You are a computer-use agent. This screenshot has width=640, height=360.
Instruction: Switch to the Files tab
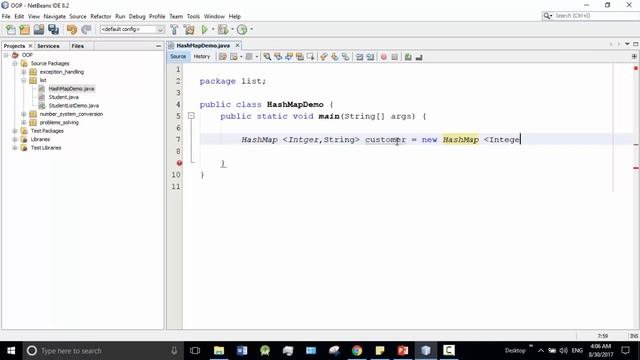point(78,46)
